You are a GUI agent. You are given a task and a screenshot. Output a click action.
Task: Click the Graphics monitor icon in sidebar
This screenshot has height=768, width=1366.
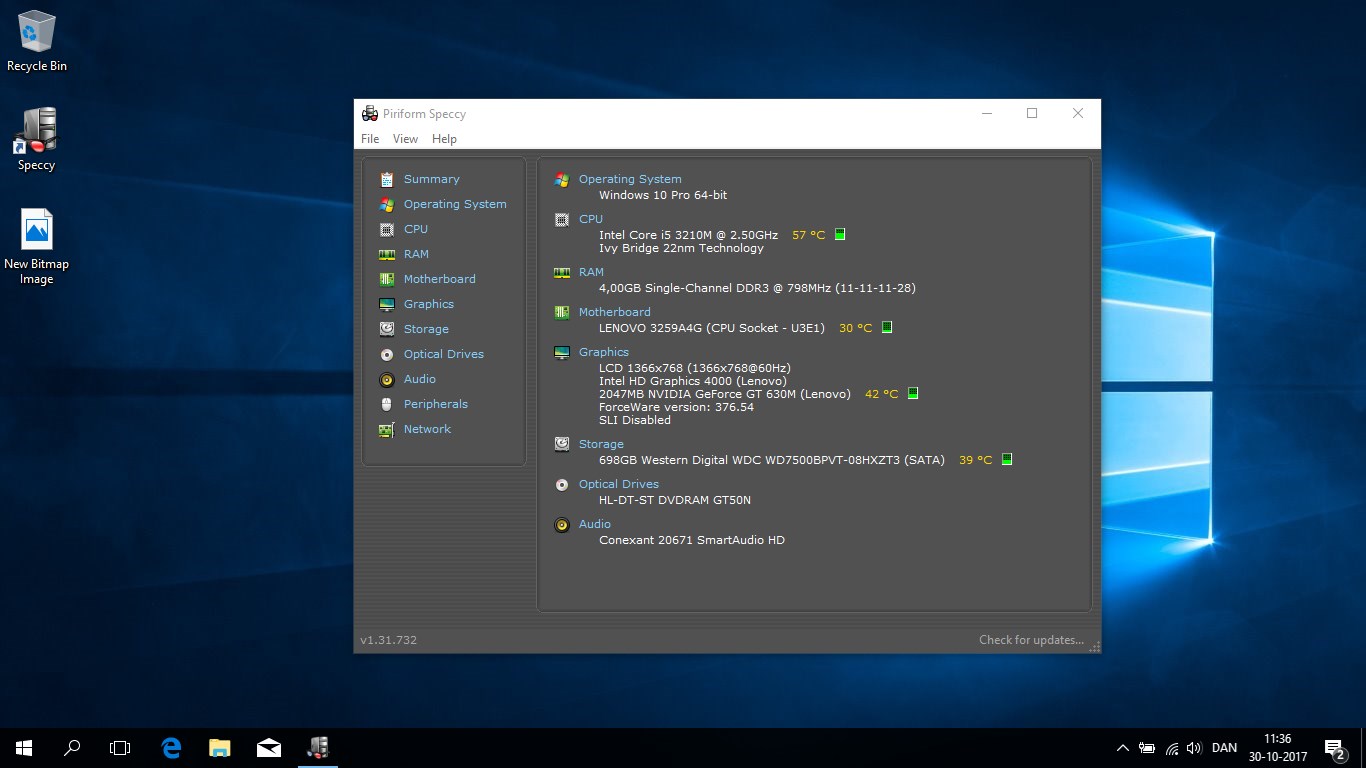pos(386,304)
